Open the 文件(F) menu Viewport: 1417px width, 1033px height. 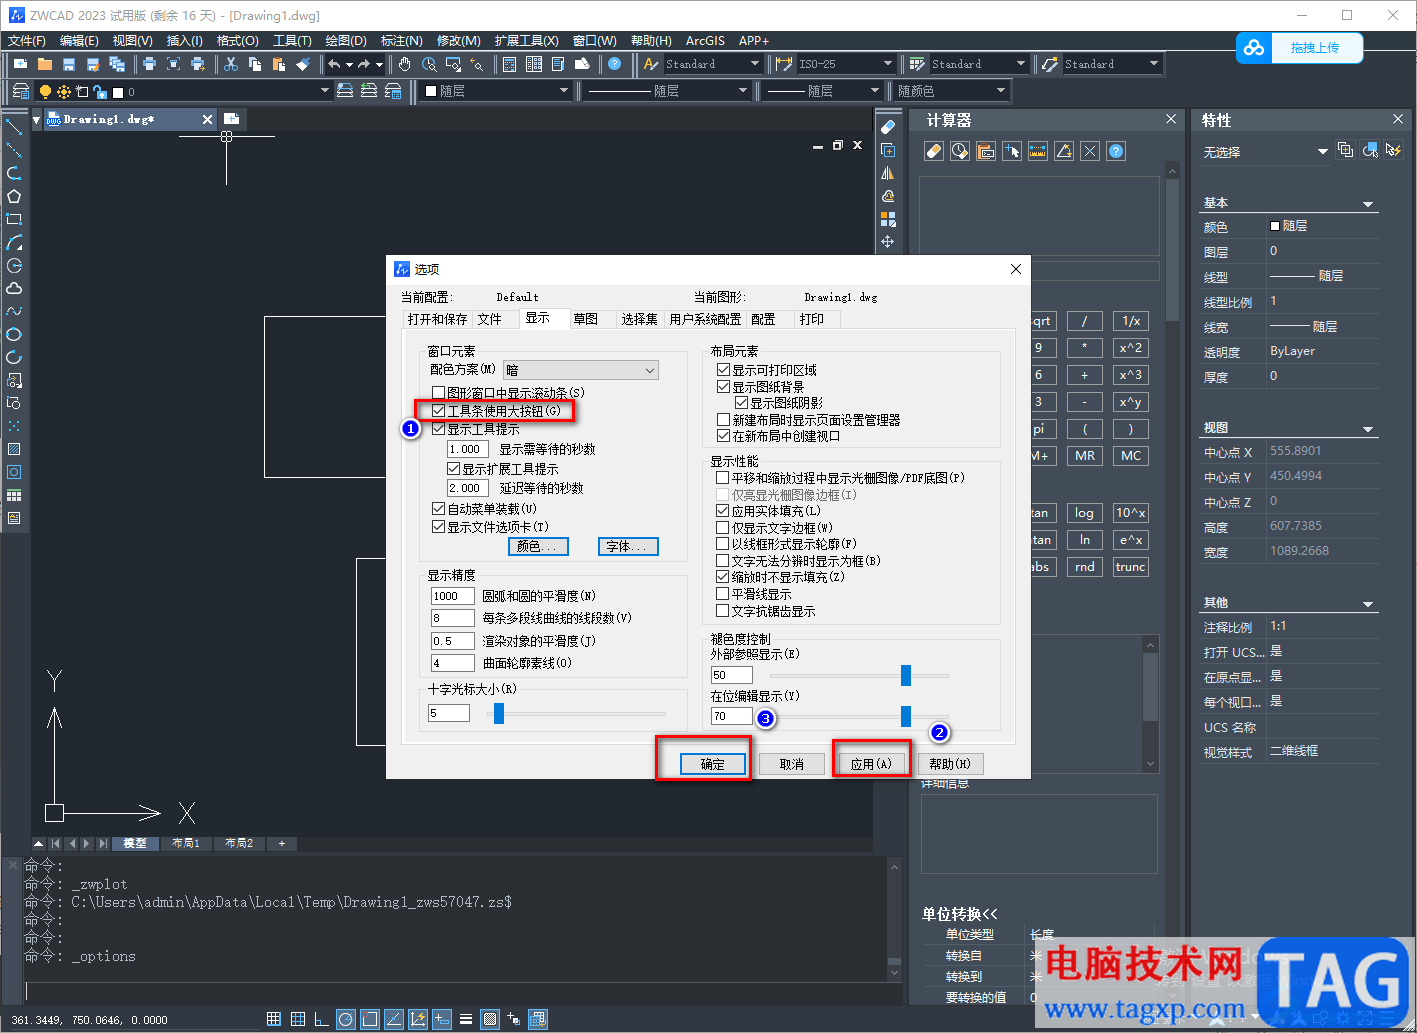pos(27,41)
